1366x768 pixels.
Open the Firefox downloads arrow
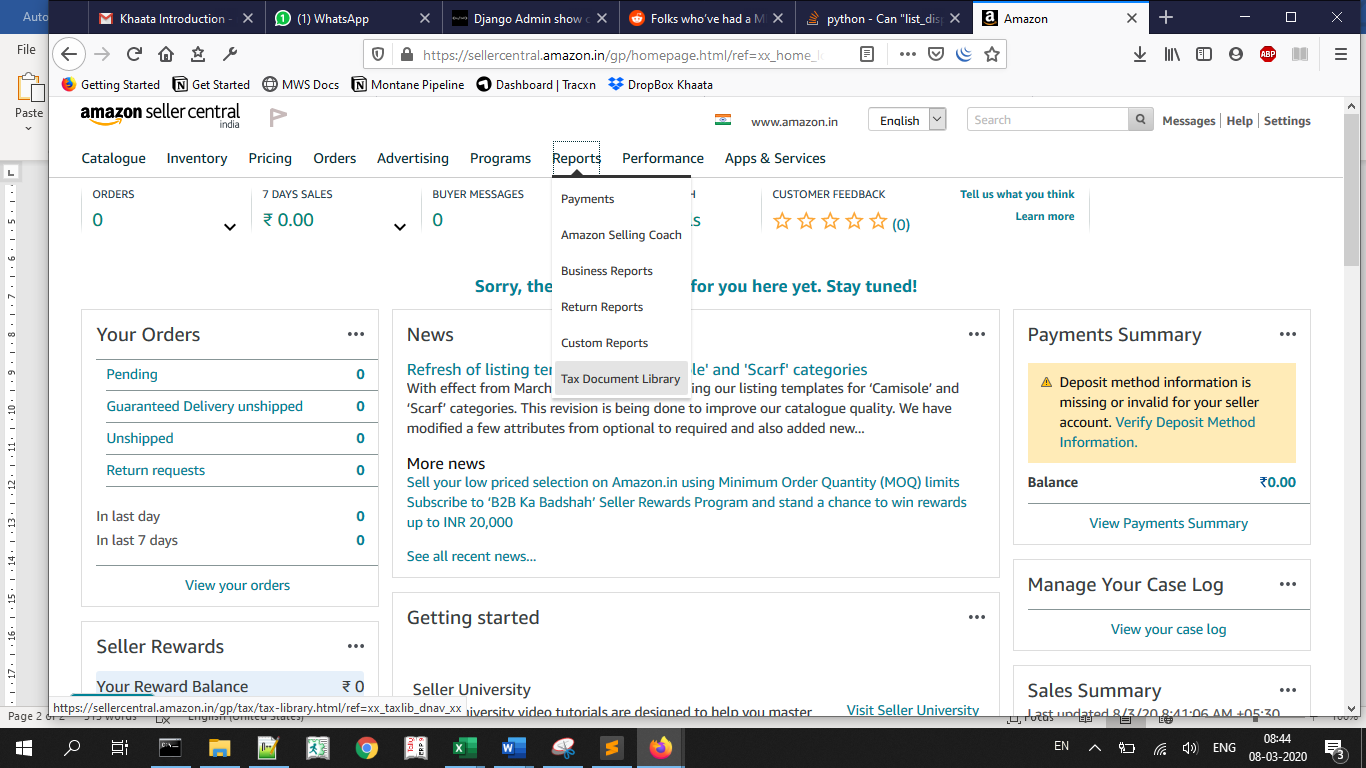(1140, 55)
